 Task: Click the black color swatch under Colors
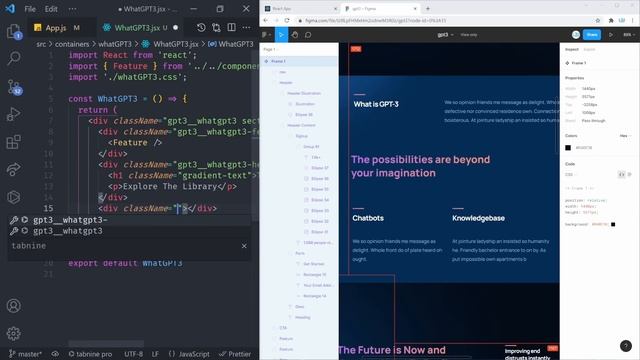568,148
